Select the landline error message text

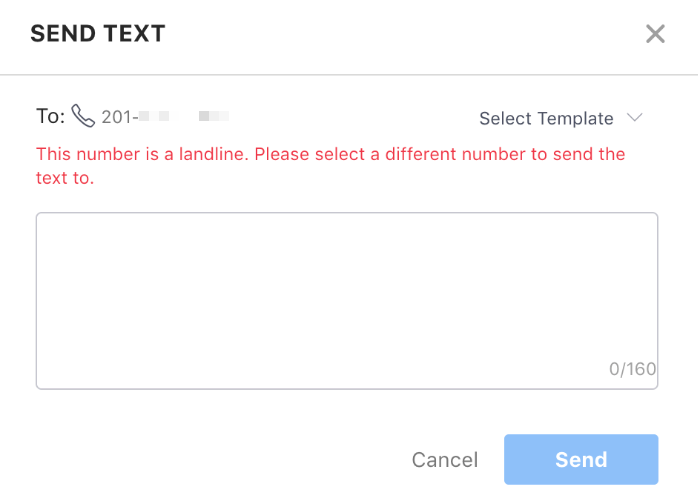pos(330,155)
